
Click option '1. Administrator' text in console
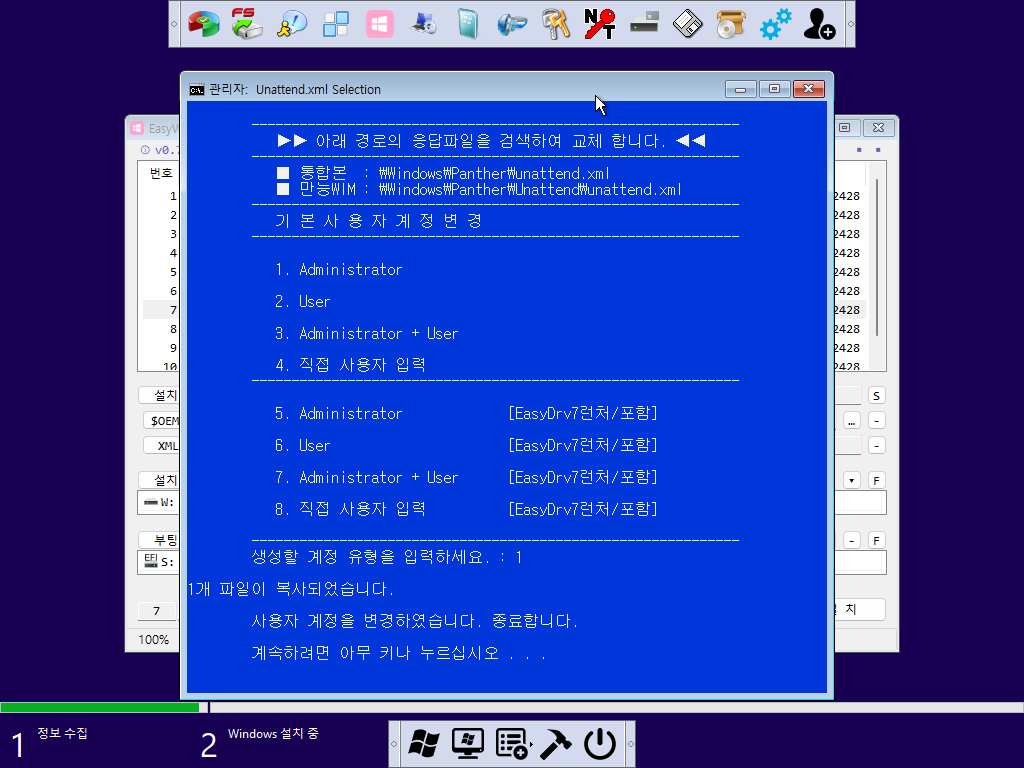click(338, 270)
